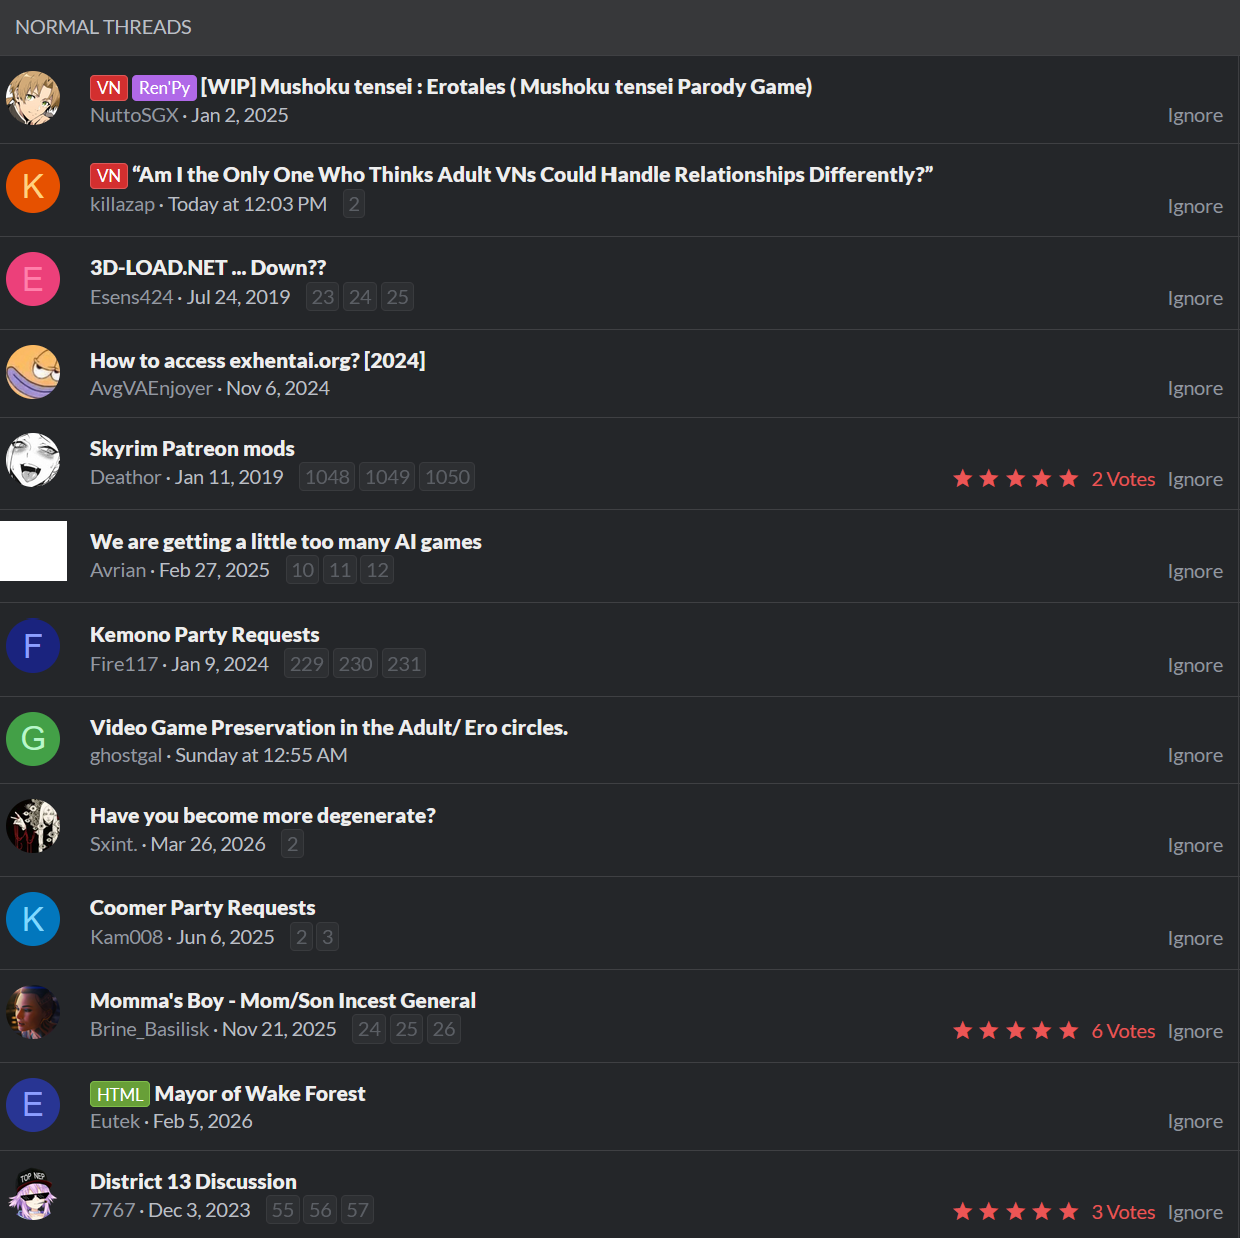The image size is (1240, 1238).
Task: Click Esens424's pink E avatar
Action: coord(33,279)
